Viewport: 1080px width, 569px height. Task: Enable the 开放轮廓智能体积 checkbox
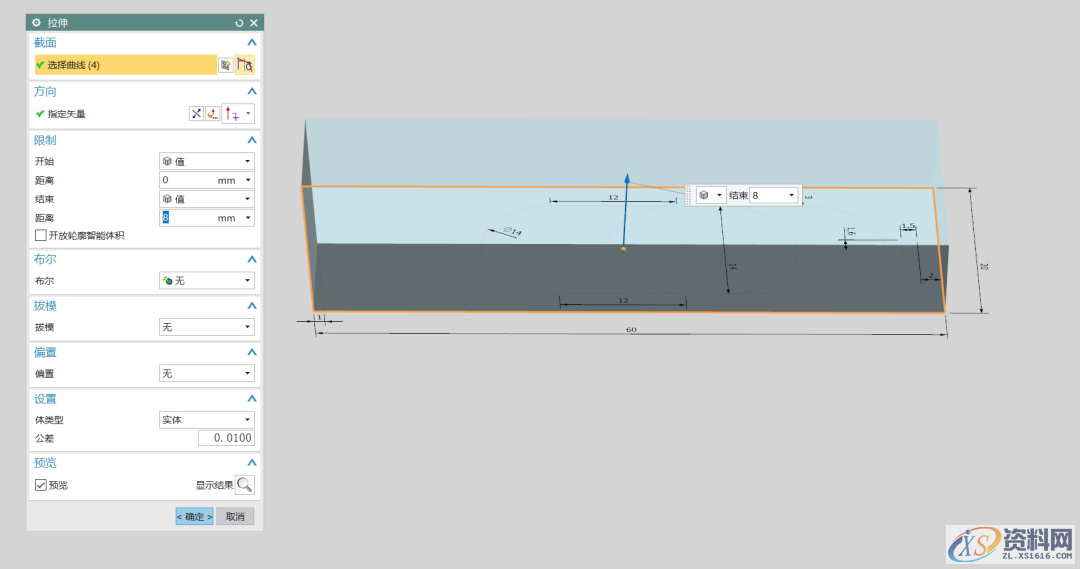pos(41,236)
